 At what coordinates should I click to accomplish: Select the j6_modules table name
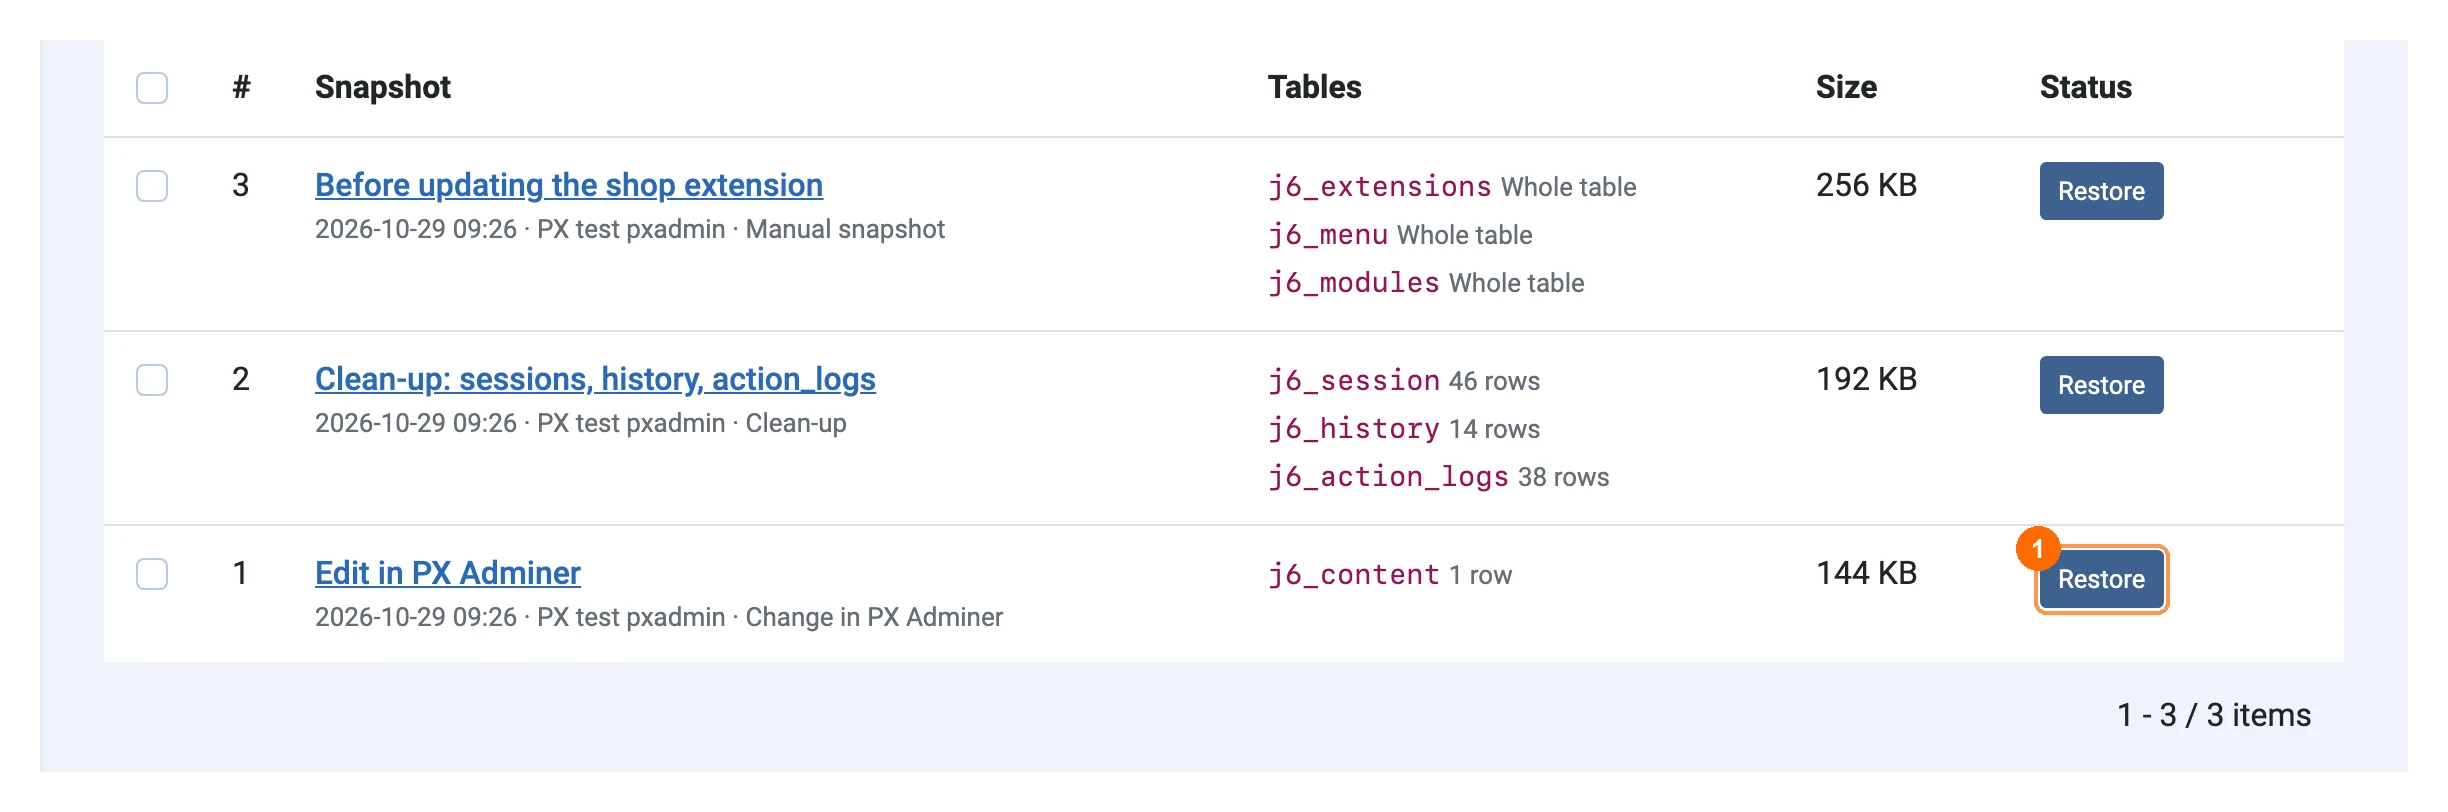pos(1354,282)
